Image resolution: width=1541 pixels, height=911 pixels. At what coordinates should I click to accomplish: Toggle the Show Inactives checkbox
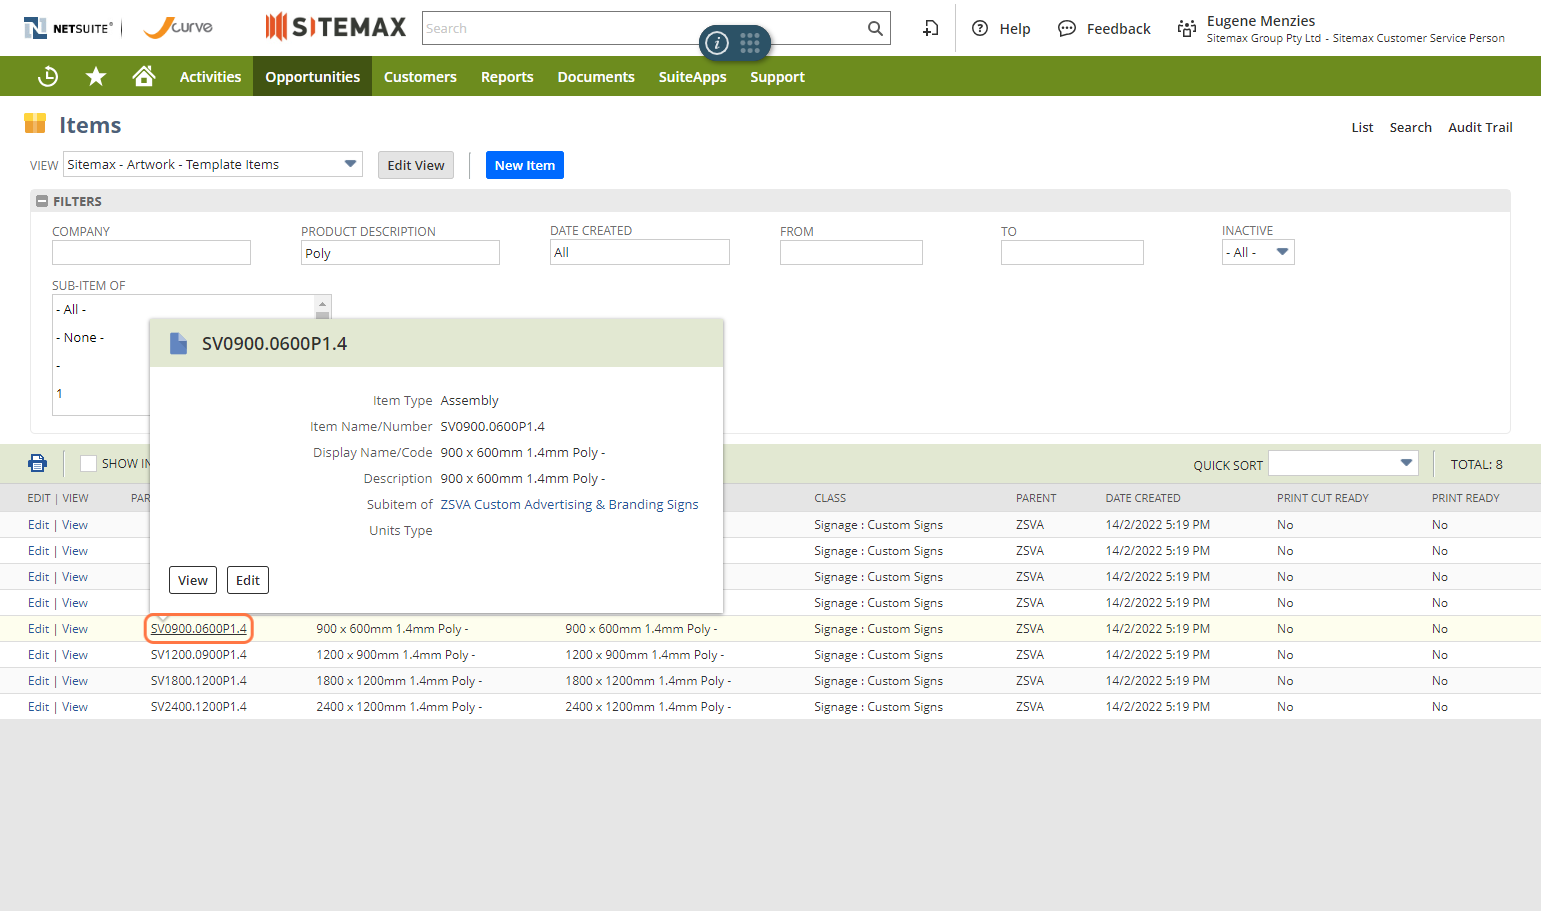[89, 464]
